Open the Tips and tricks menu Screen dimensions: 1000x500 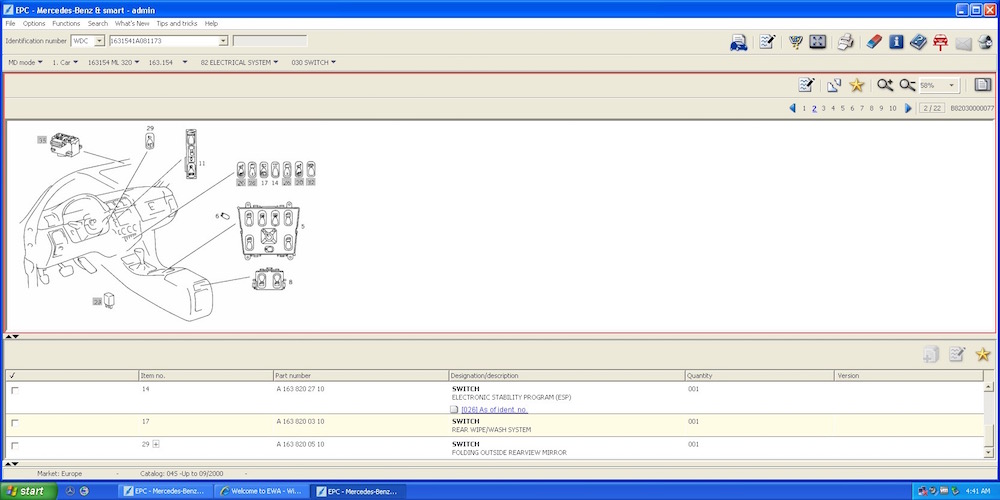tap(177, 24)
